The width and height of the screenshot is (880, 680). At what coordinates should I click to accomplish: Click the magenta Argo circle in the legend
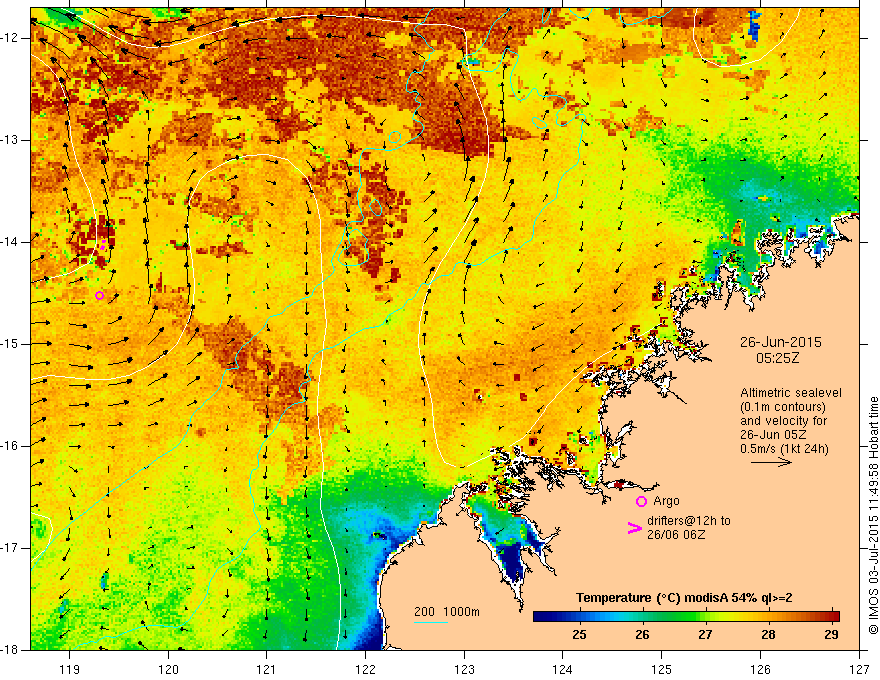point(641,501)
